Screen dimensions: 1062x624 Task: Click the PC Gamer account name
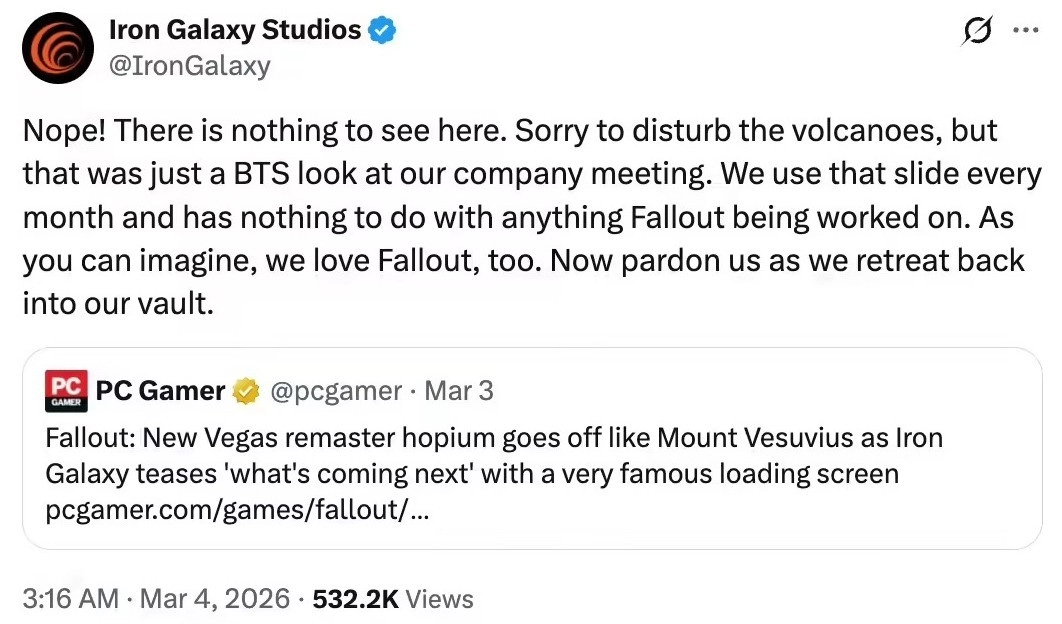160,391
